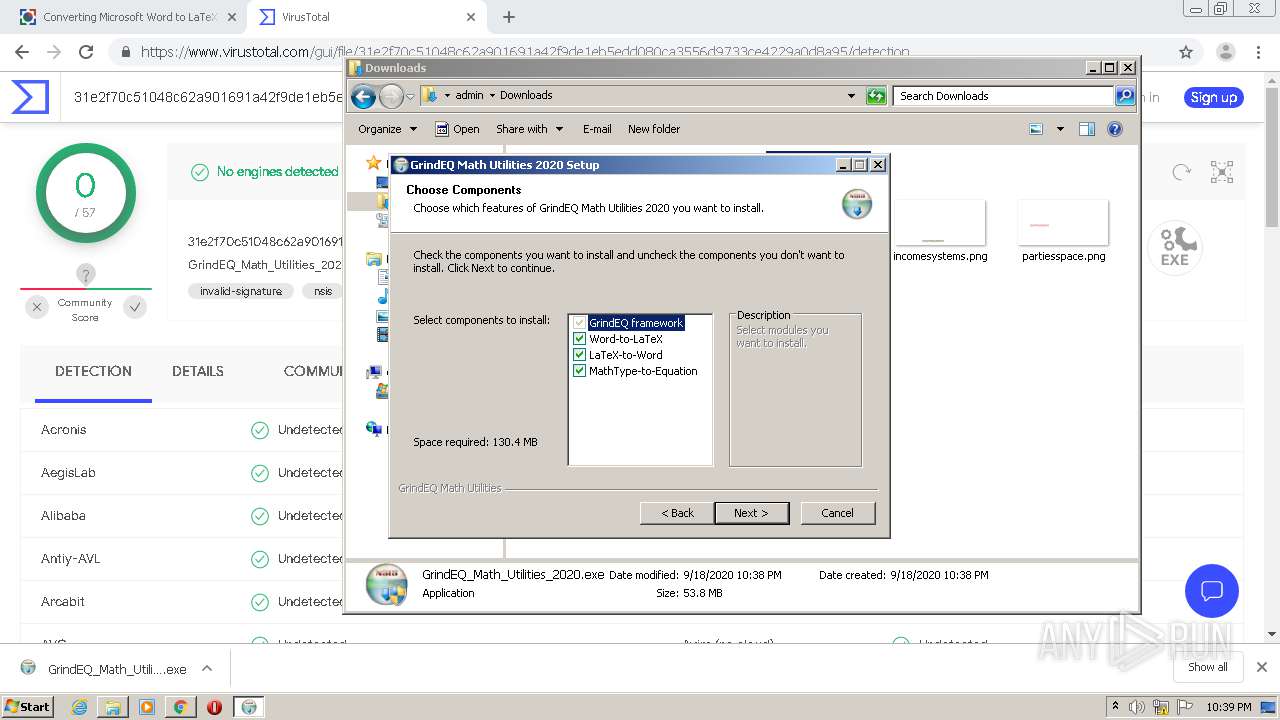The image size is (1280, 720).
Task: Click the Chrome taskbar icon
Action: click(180, 707)
